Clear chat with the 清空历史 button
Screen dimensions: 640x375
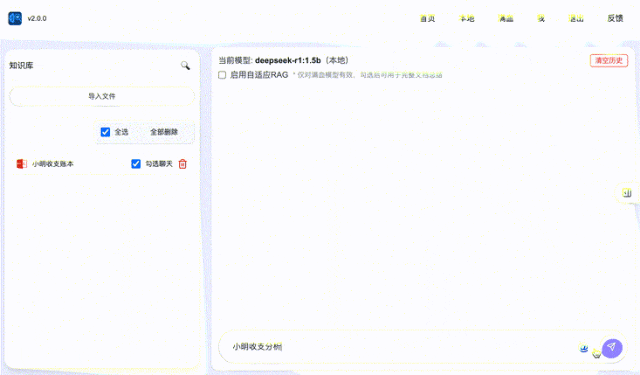(x=609, y=61)
